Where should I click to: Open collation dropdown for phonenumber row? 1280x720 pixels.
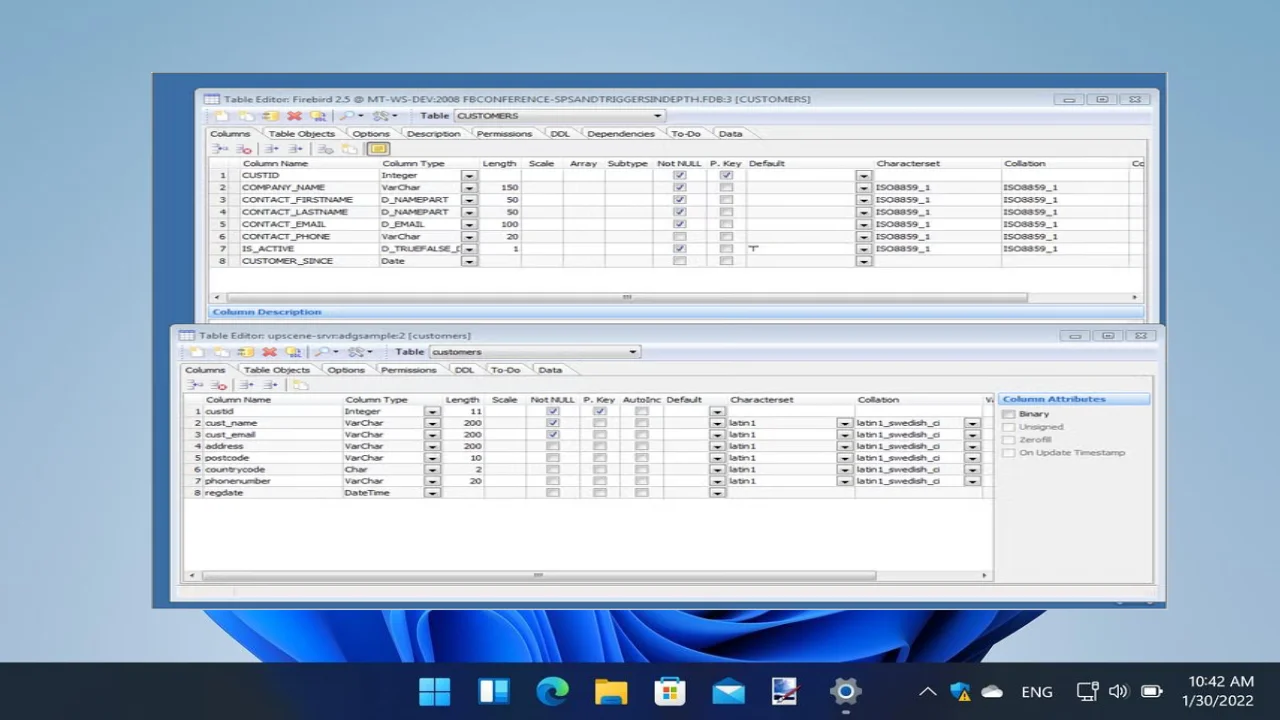coord(972,481)
